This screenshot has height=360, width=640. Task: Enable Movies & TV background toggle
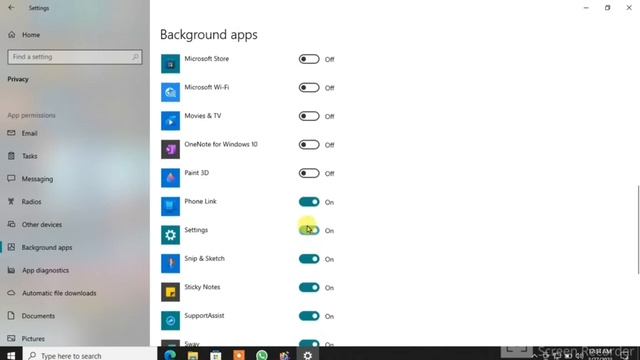pos(309,116)
